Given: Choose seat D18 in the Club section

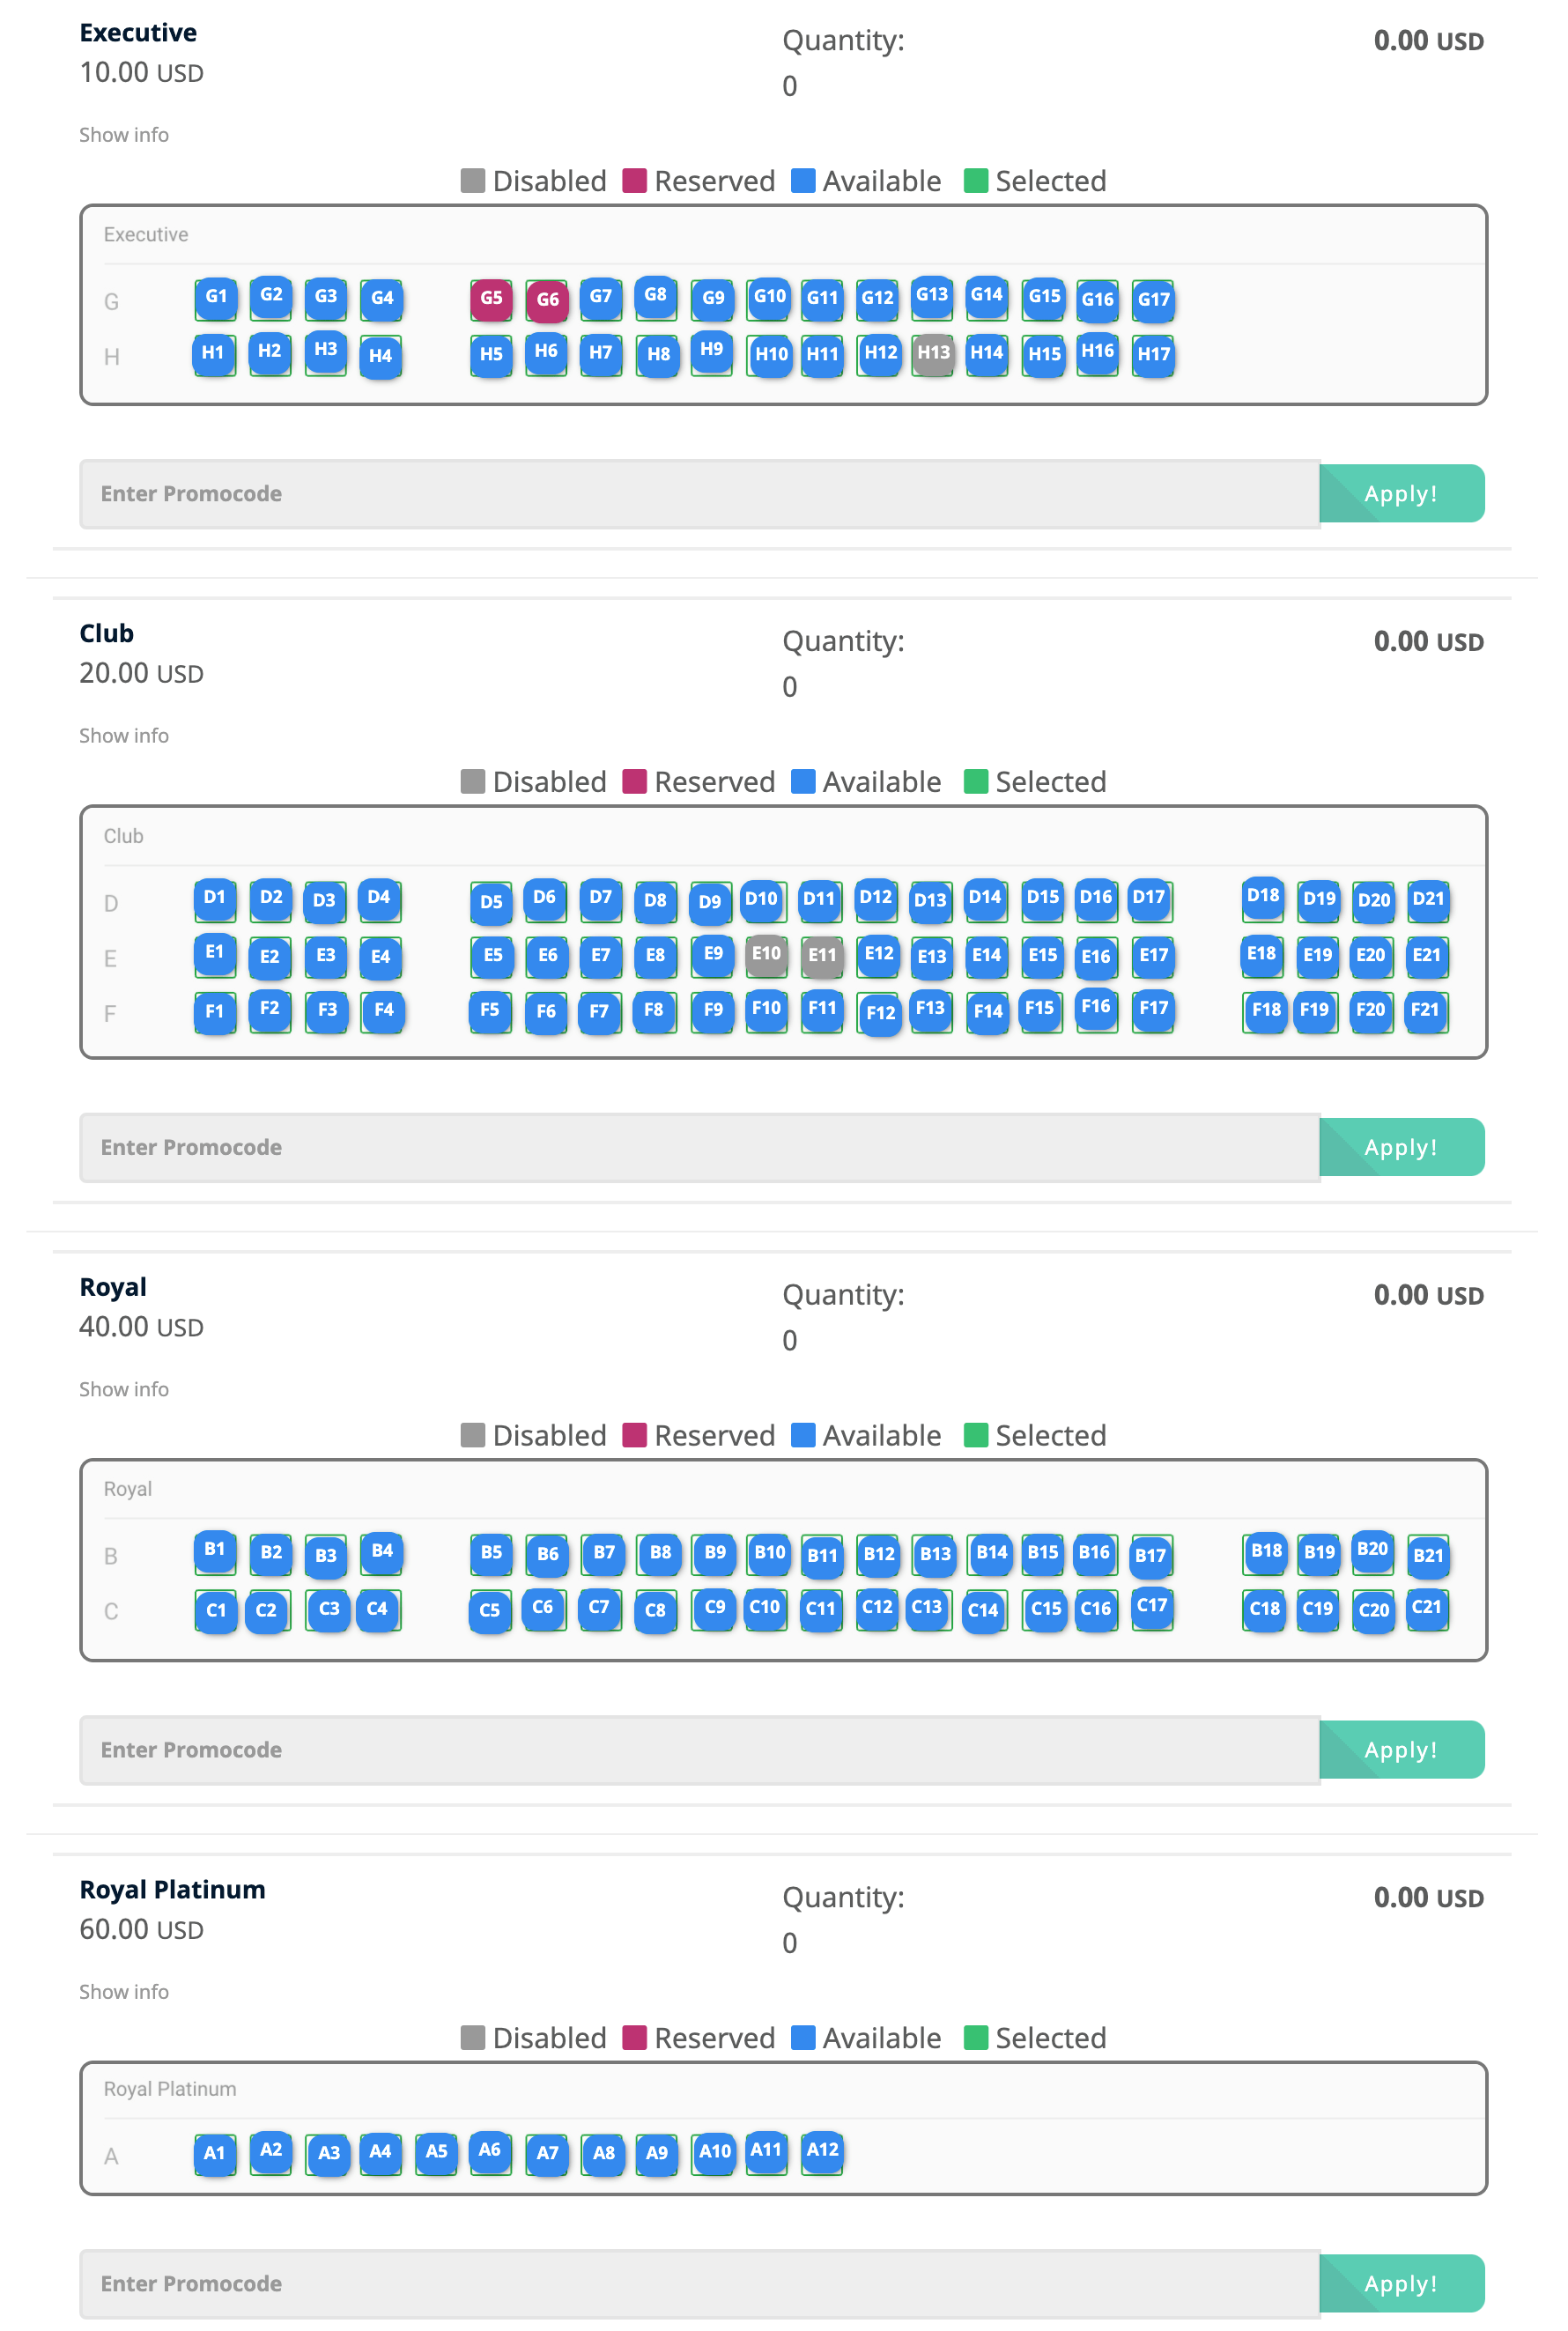Looking at the screenshot, I should point(1263,897).
